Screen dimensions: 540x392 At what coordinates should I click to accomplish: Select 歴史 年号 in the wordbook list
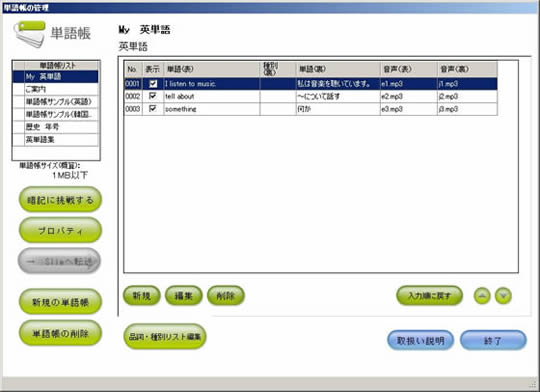pos(55,127)
